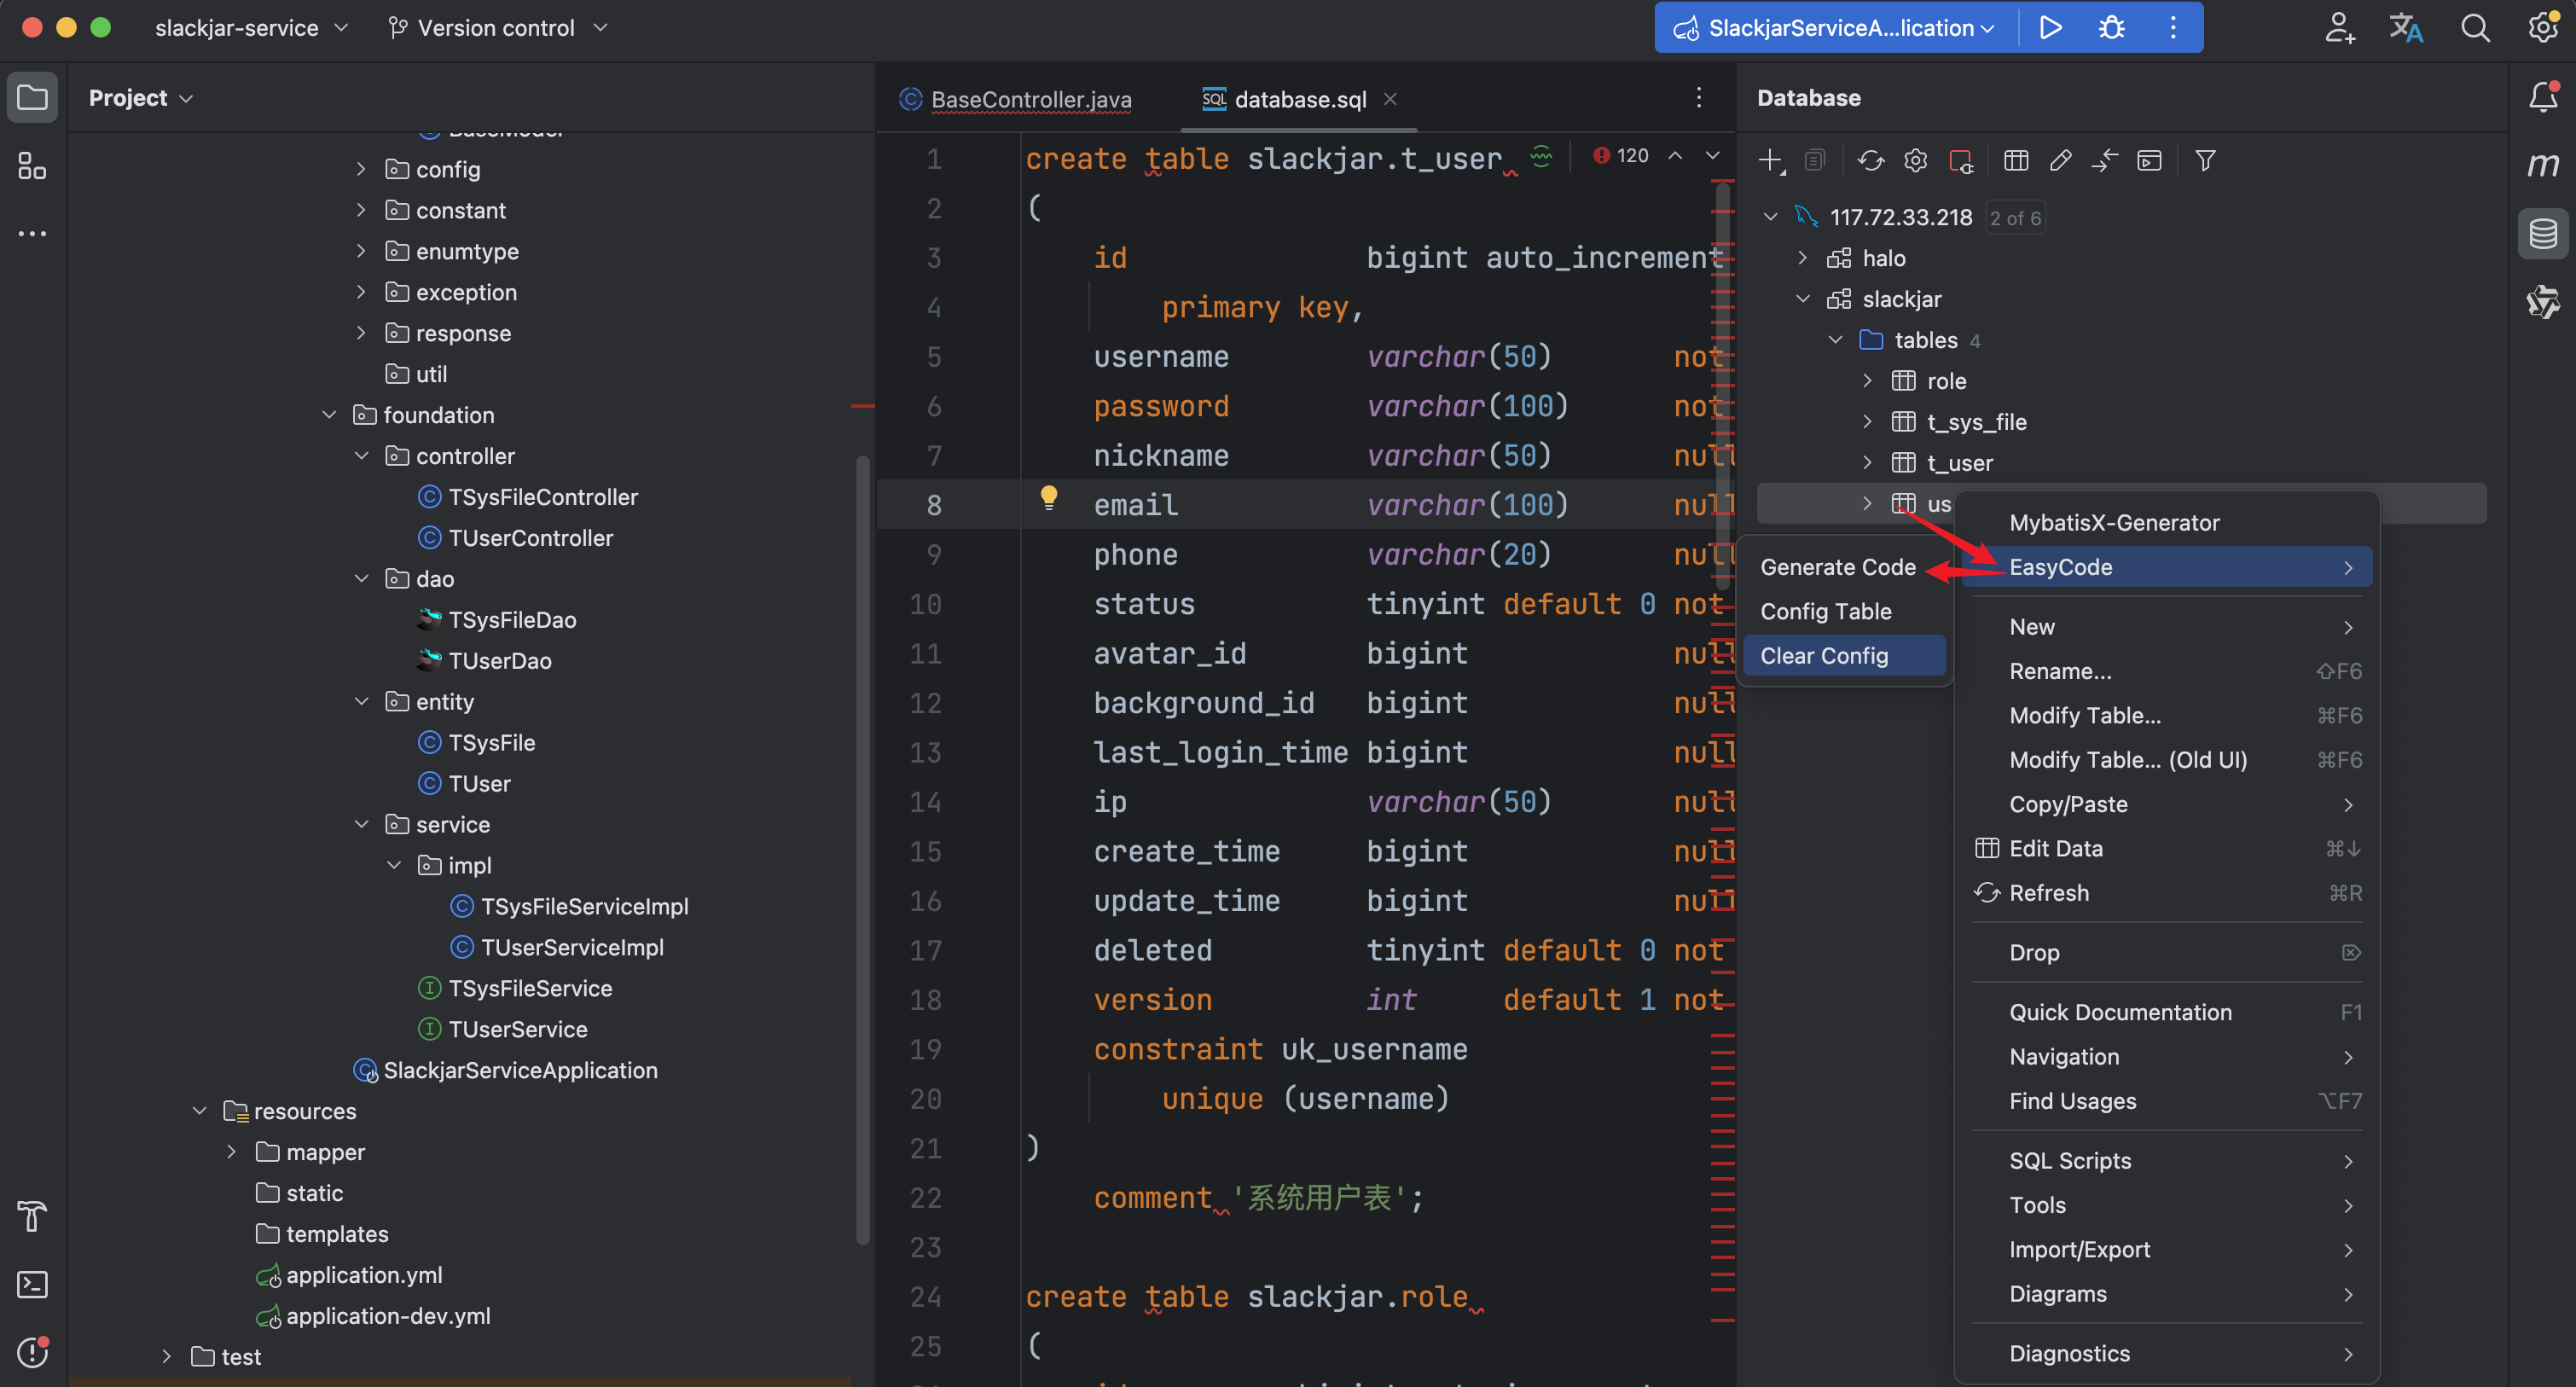Open the Maven sidebar icon

2542,165
